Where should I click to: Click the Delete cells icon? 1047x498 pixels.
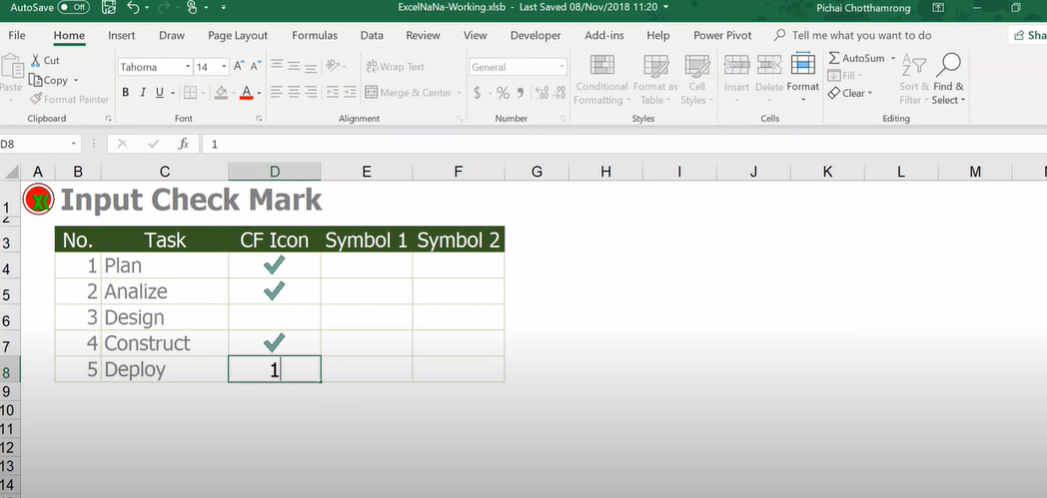click(x=769, y=65)
